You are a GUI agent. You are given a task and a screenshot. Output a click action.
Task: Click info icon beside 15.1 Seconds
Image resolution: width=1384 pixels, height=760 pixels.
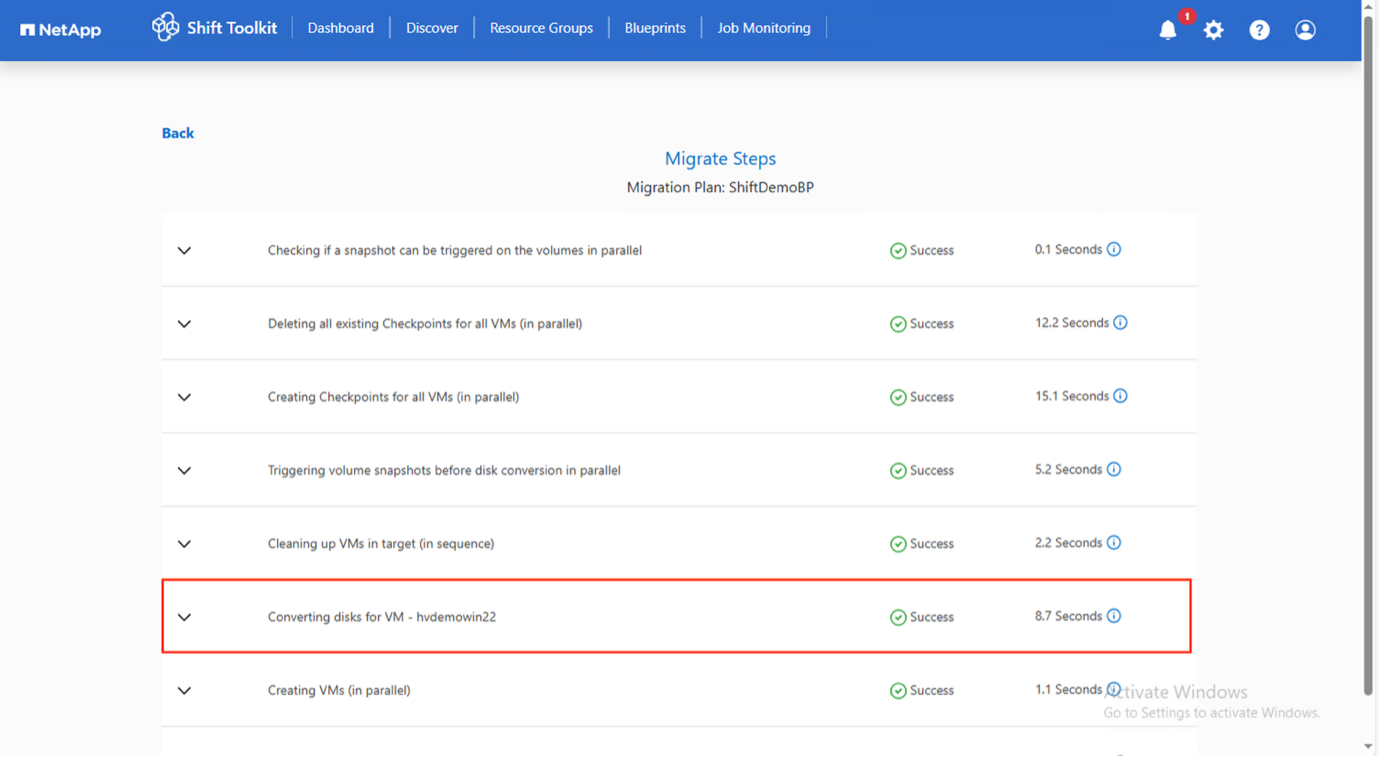(1120, 396)
